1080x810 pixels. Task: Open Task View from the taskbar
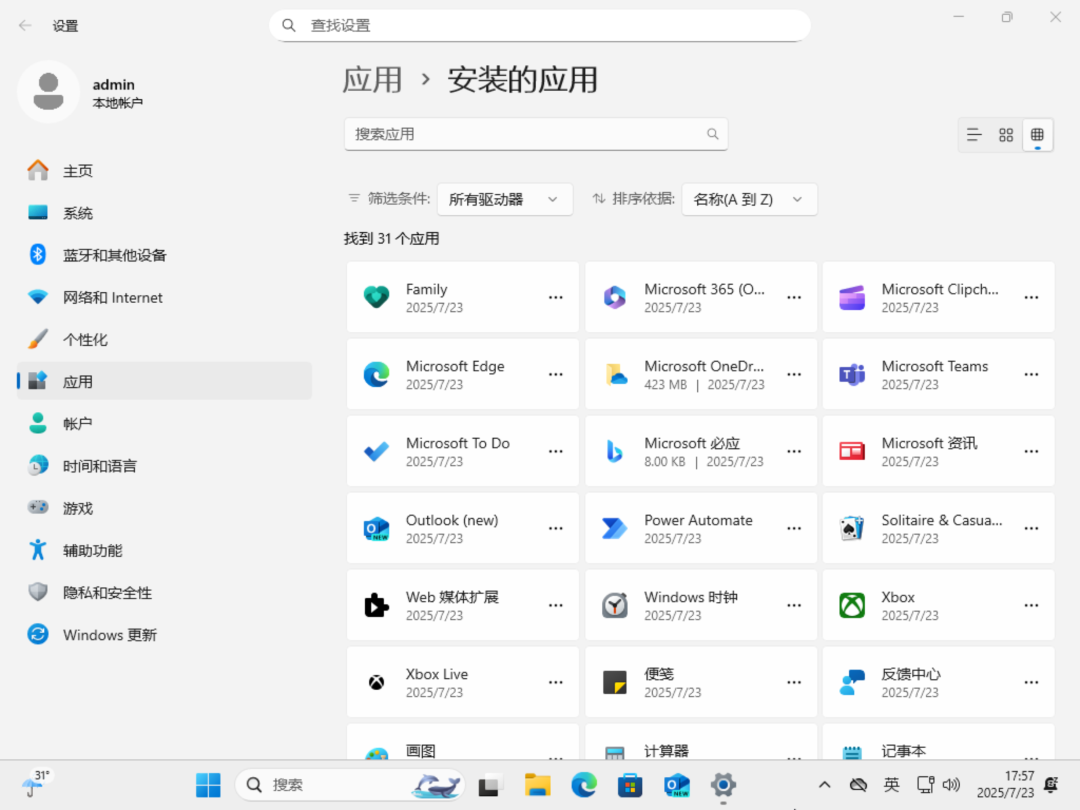coord(490,785)
